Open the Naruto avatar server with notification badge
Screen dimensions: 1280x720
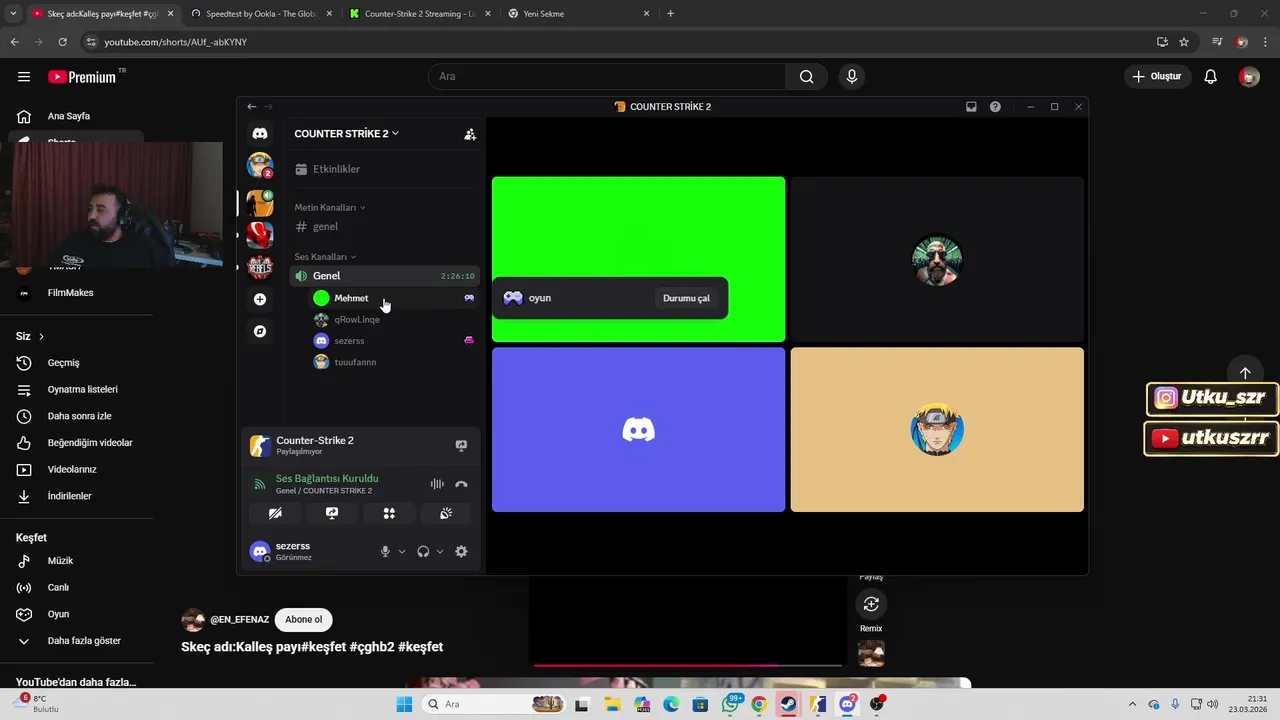pos(260,166)
